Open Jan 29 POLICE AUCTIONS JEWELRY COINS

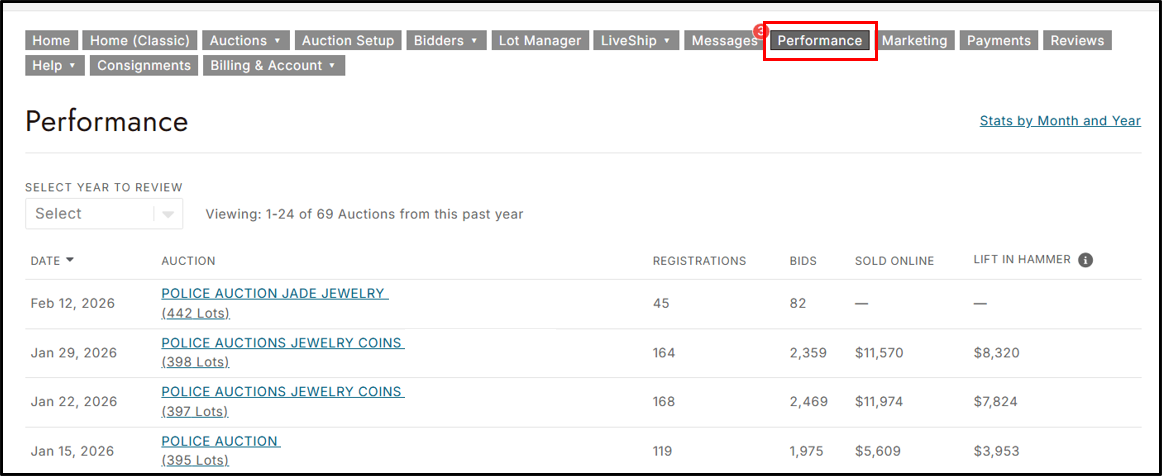click(x=282, y=343)
